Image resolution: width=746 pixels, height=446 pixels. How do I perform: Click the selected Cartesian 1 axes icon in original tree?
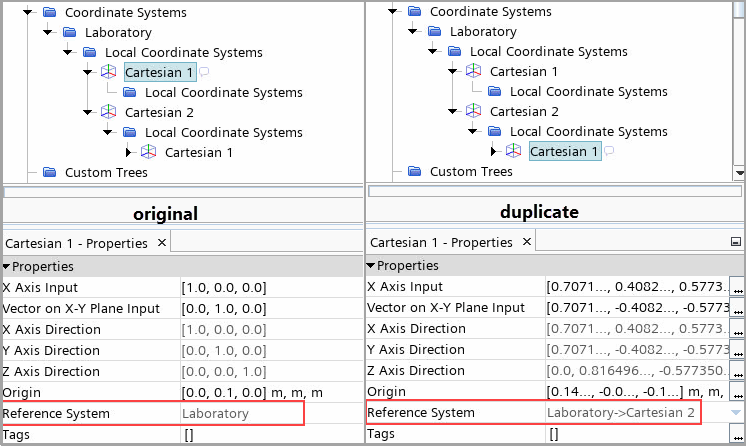pyautogui.click(x=109, y=73)
